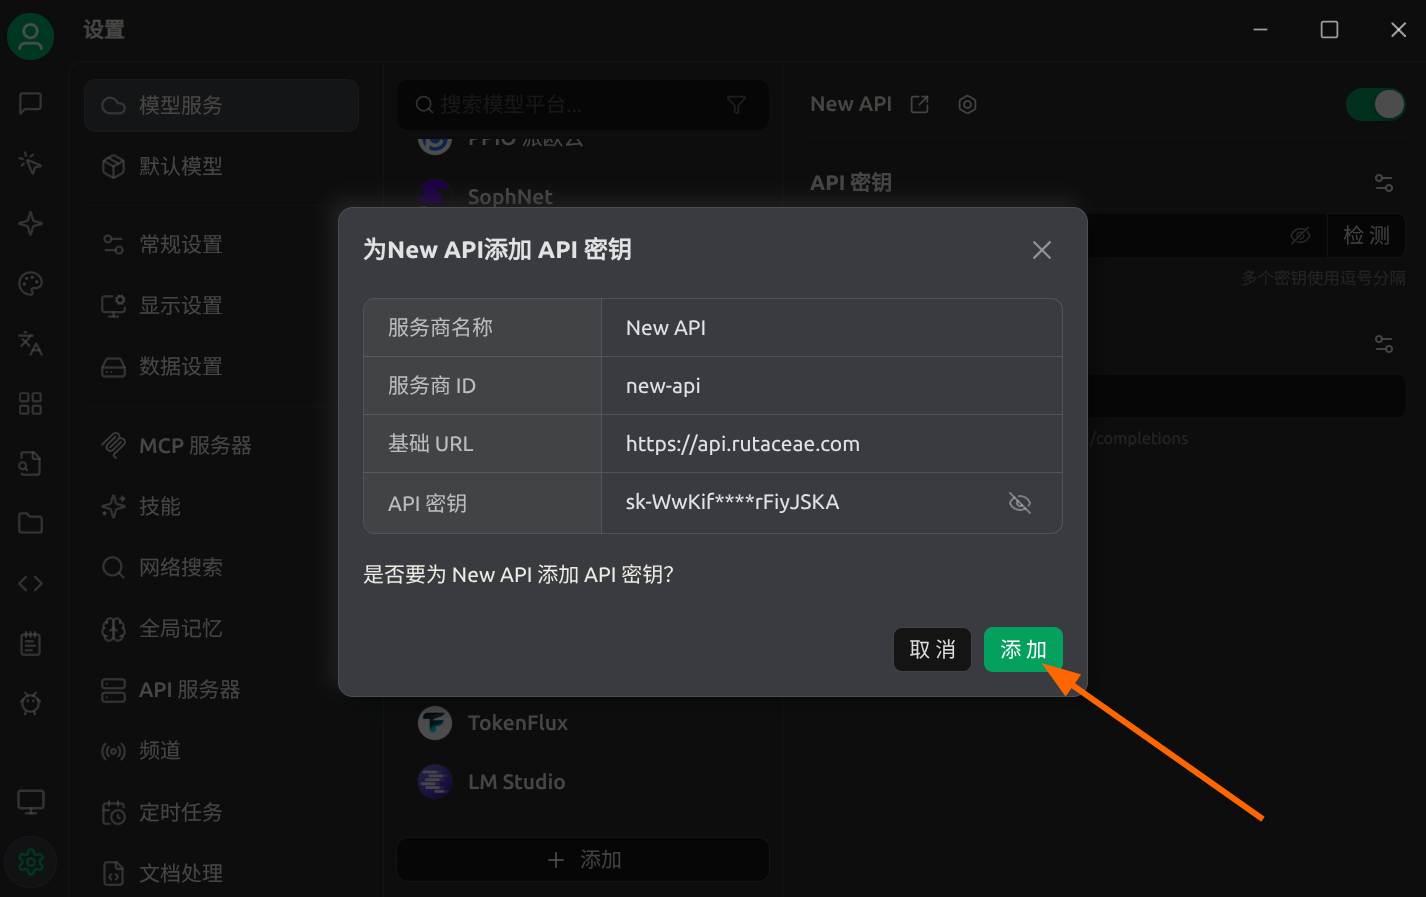This screenshot has width=1426, height=897.
Task: Open the code tools angle-brackets icon
Action: coord(30,583)
